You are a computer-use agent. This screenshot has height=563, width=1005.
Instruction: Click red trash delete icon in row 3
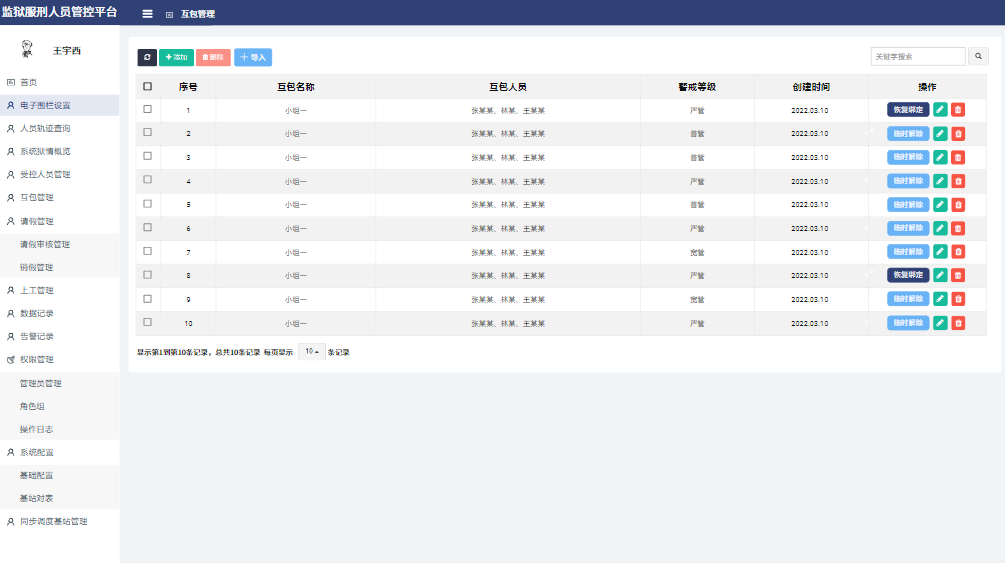pos(958,157)
